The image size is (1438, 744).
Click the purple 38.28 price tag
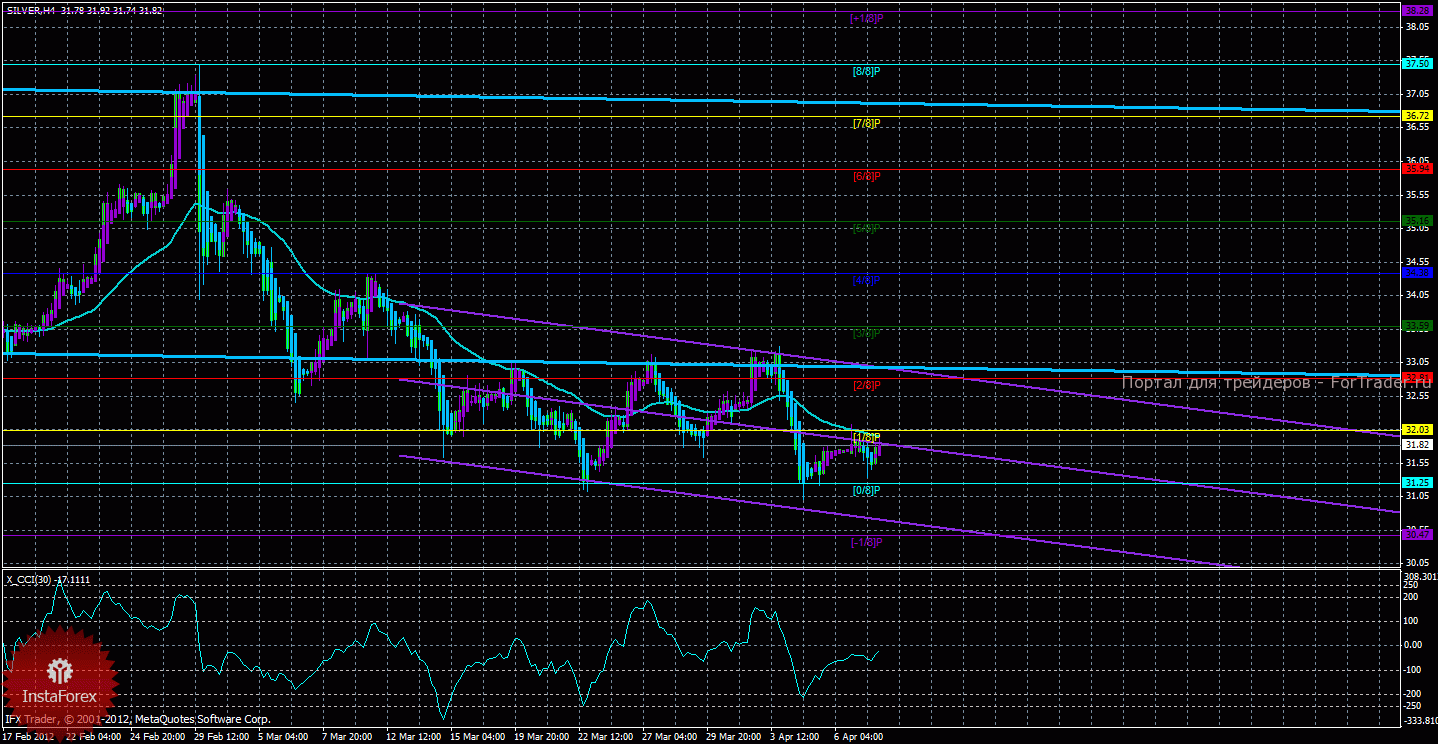tap(1417, 10)
